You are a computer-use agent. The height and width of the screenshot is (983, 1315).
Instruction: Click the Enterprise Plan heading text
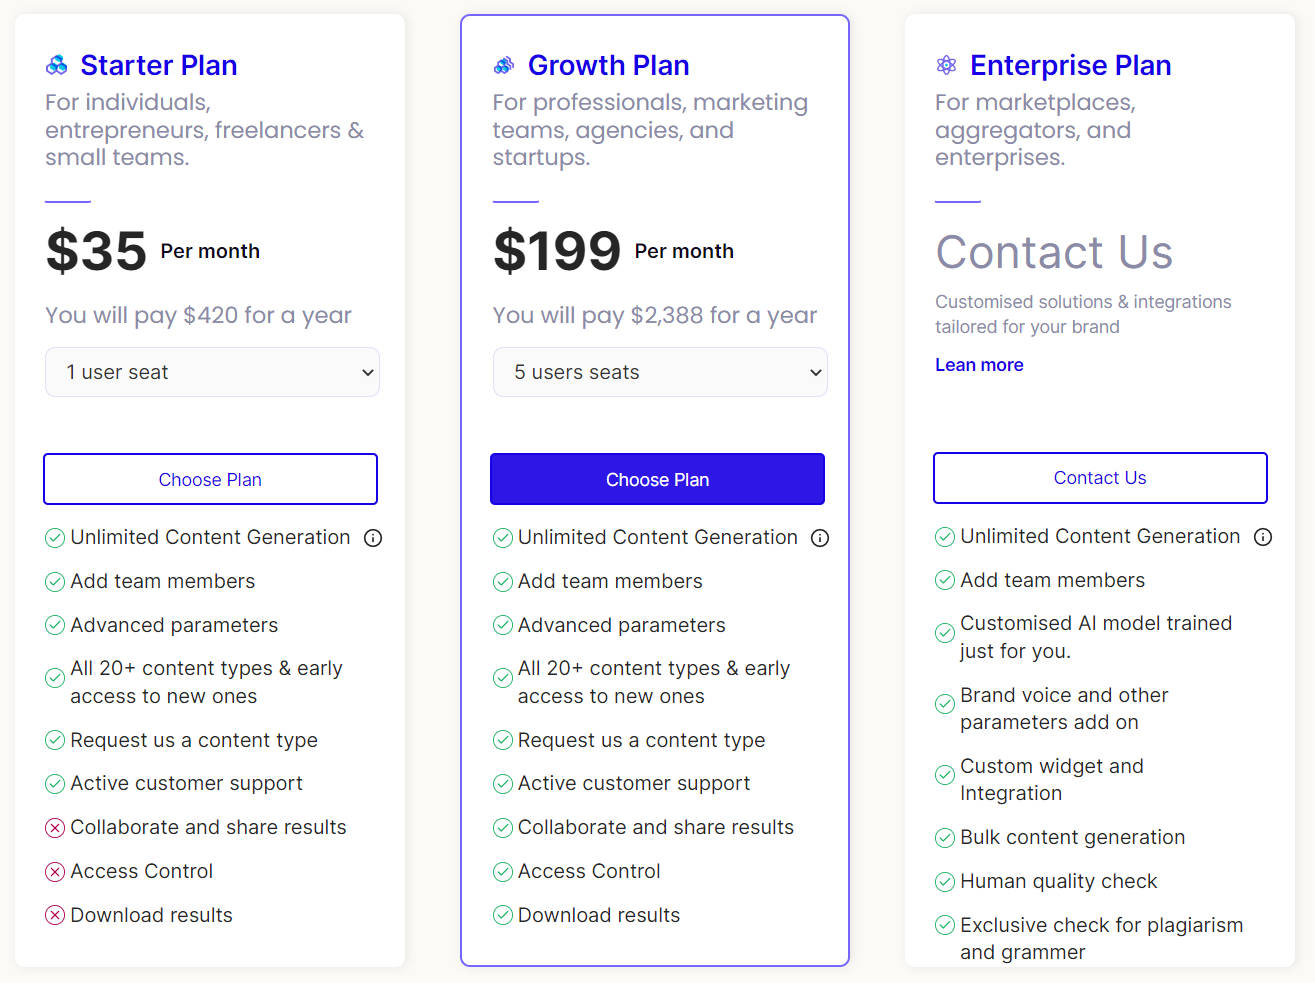[x=1070, y=66]
